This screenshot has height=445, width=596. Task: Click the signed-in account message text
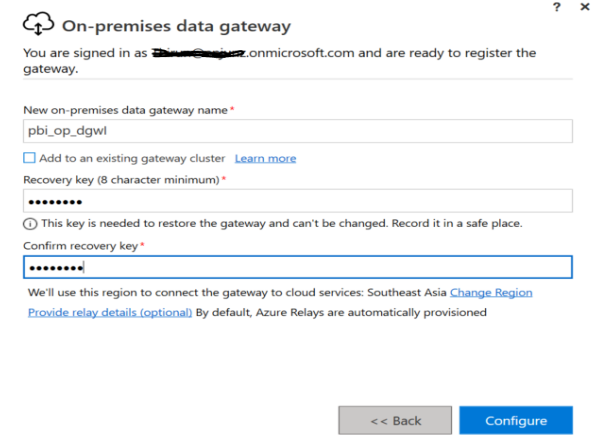pos(279,60)
